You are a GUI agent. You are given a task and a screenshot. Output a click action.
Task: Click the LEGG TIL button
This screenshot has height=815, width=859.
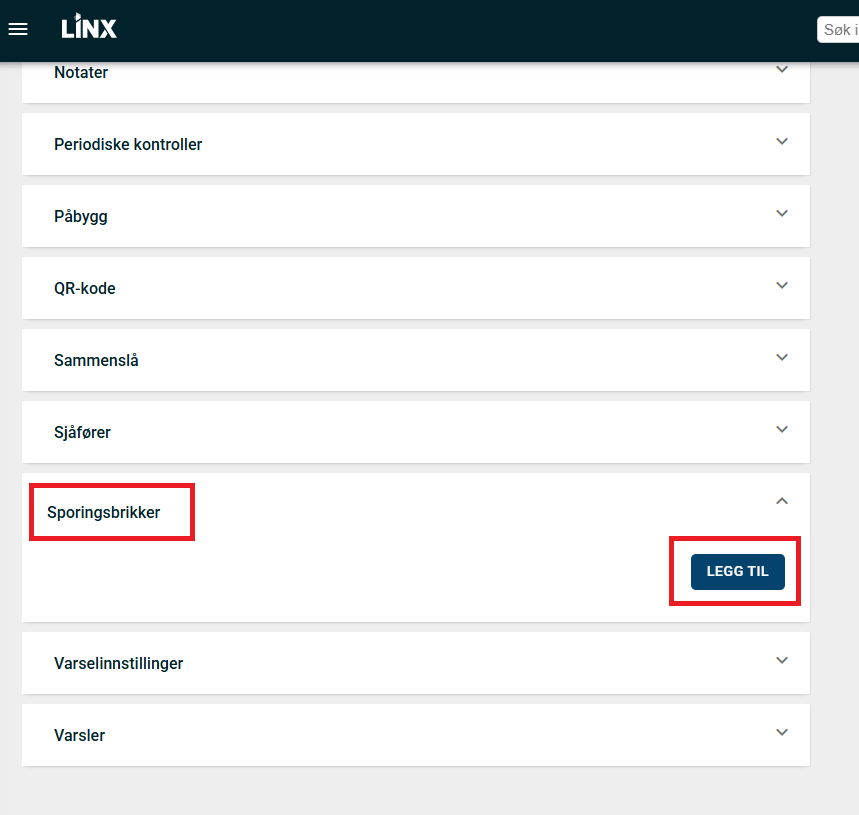[737, 571]
